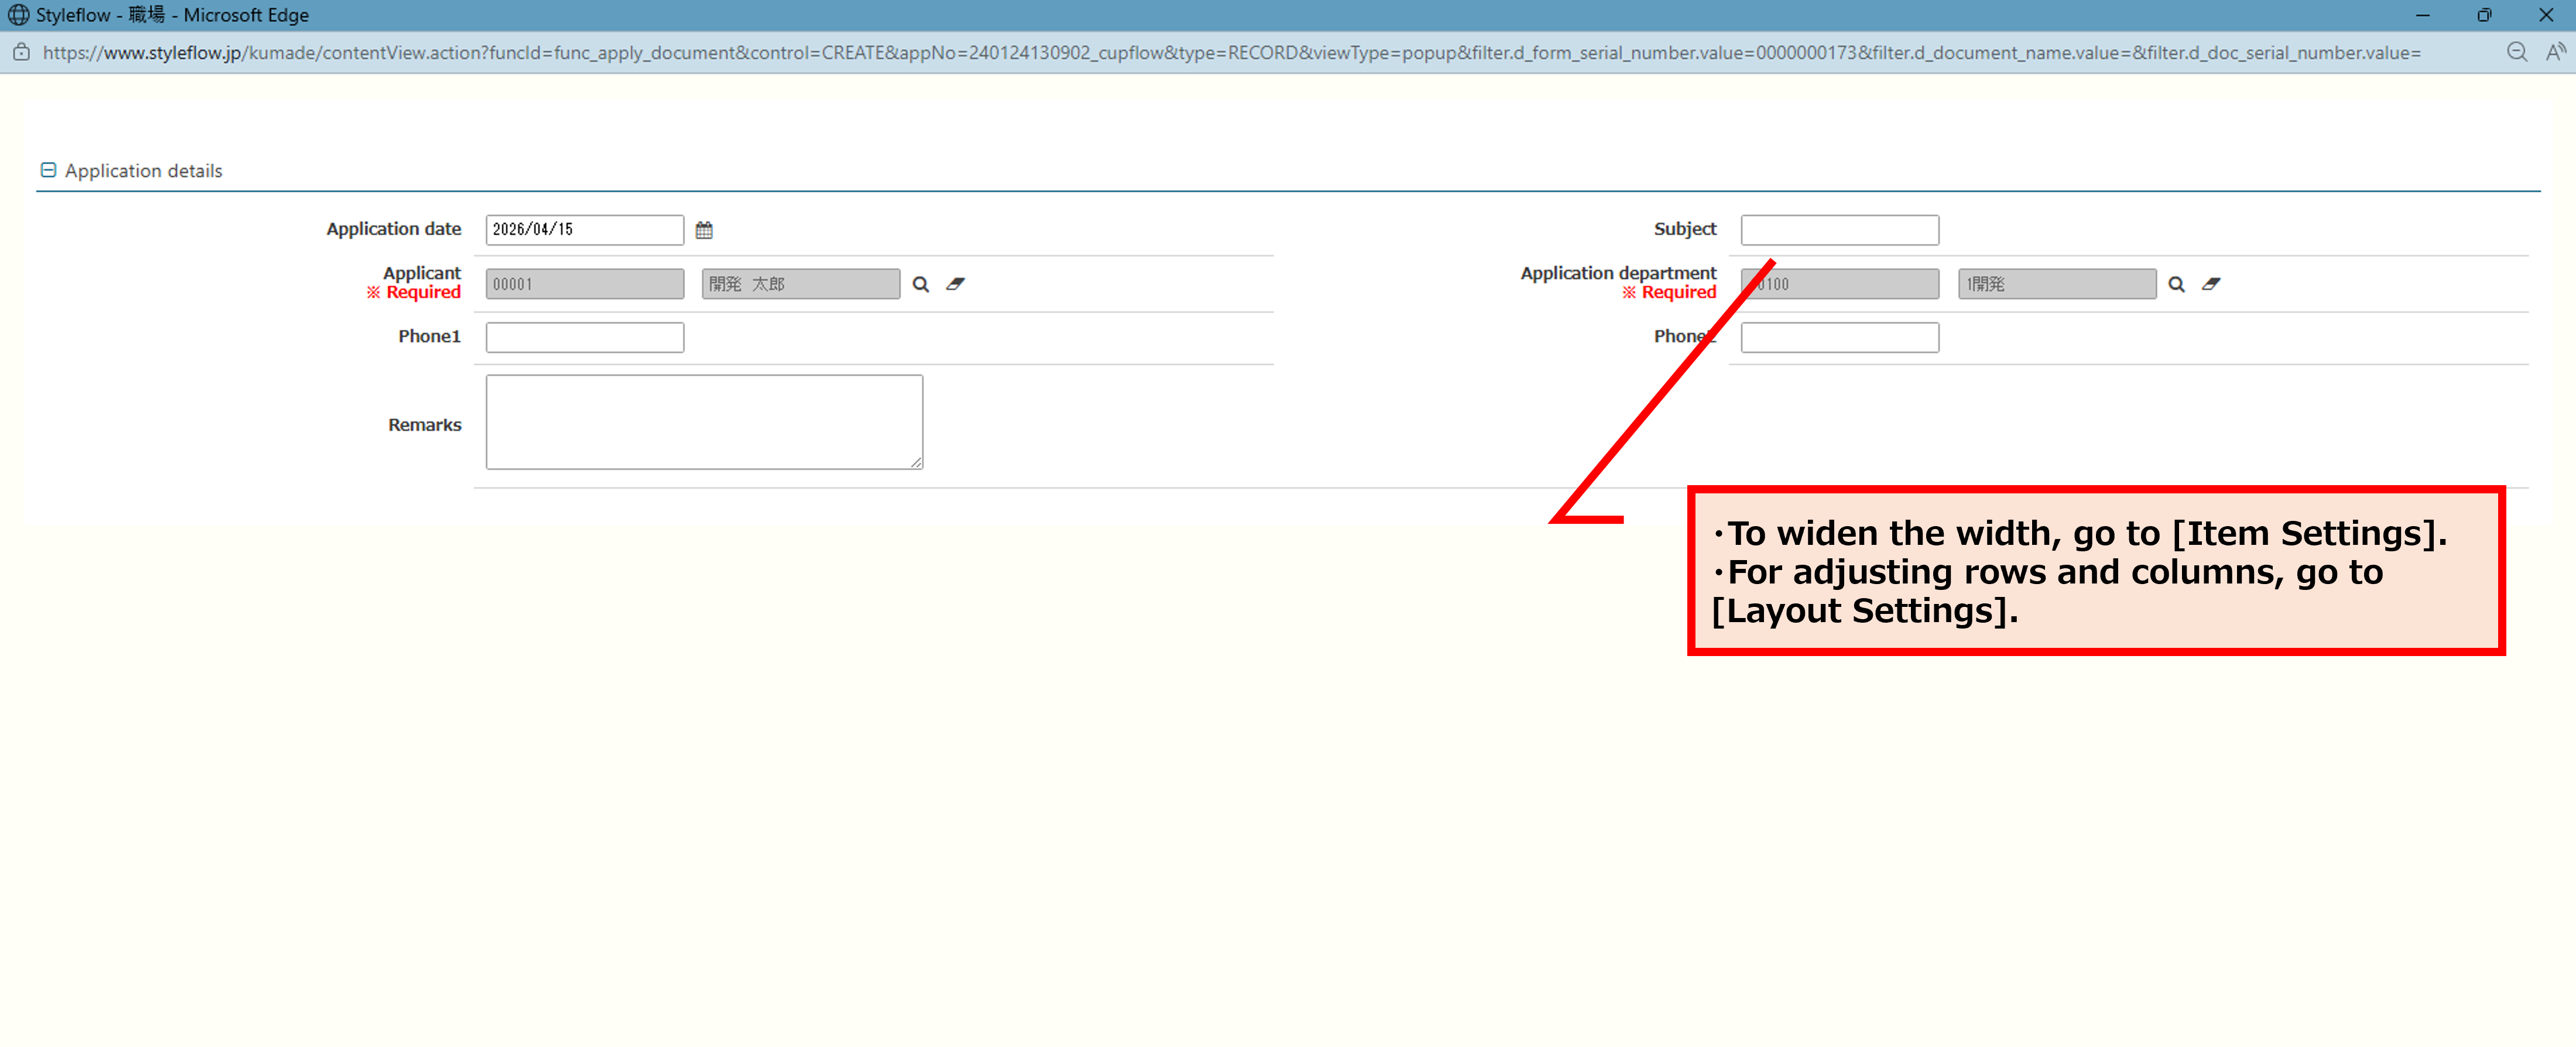The image size is (2576, 1047).
Task: Click the Phone1 input field
Action: [585, 337]
